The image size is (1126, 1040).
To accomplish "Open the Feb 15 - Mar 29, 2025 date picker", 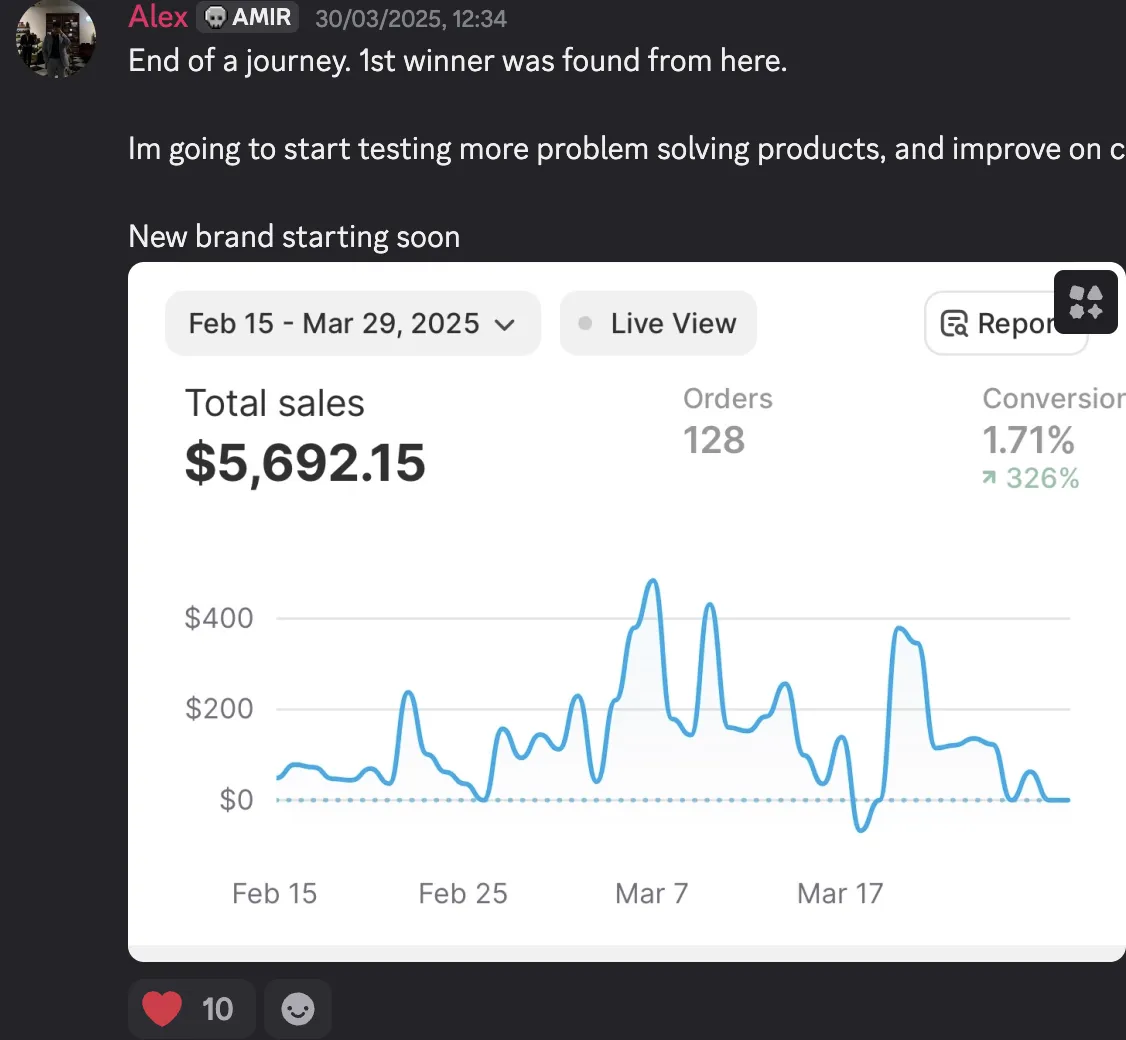I will pos(353,323).
